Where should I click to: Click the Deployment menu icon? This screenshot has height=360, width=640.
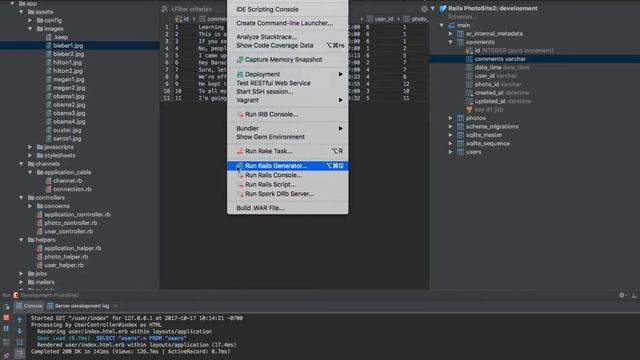(240, 74)
